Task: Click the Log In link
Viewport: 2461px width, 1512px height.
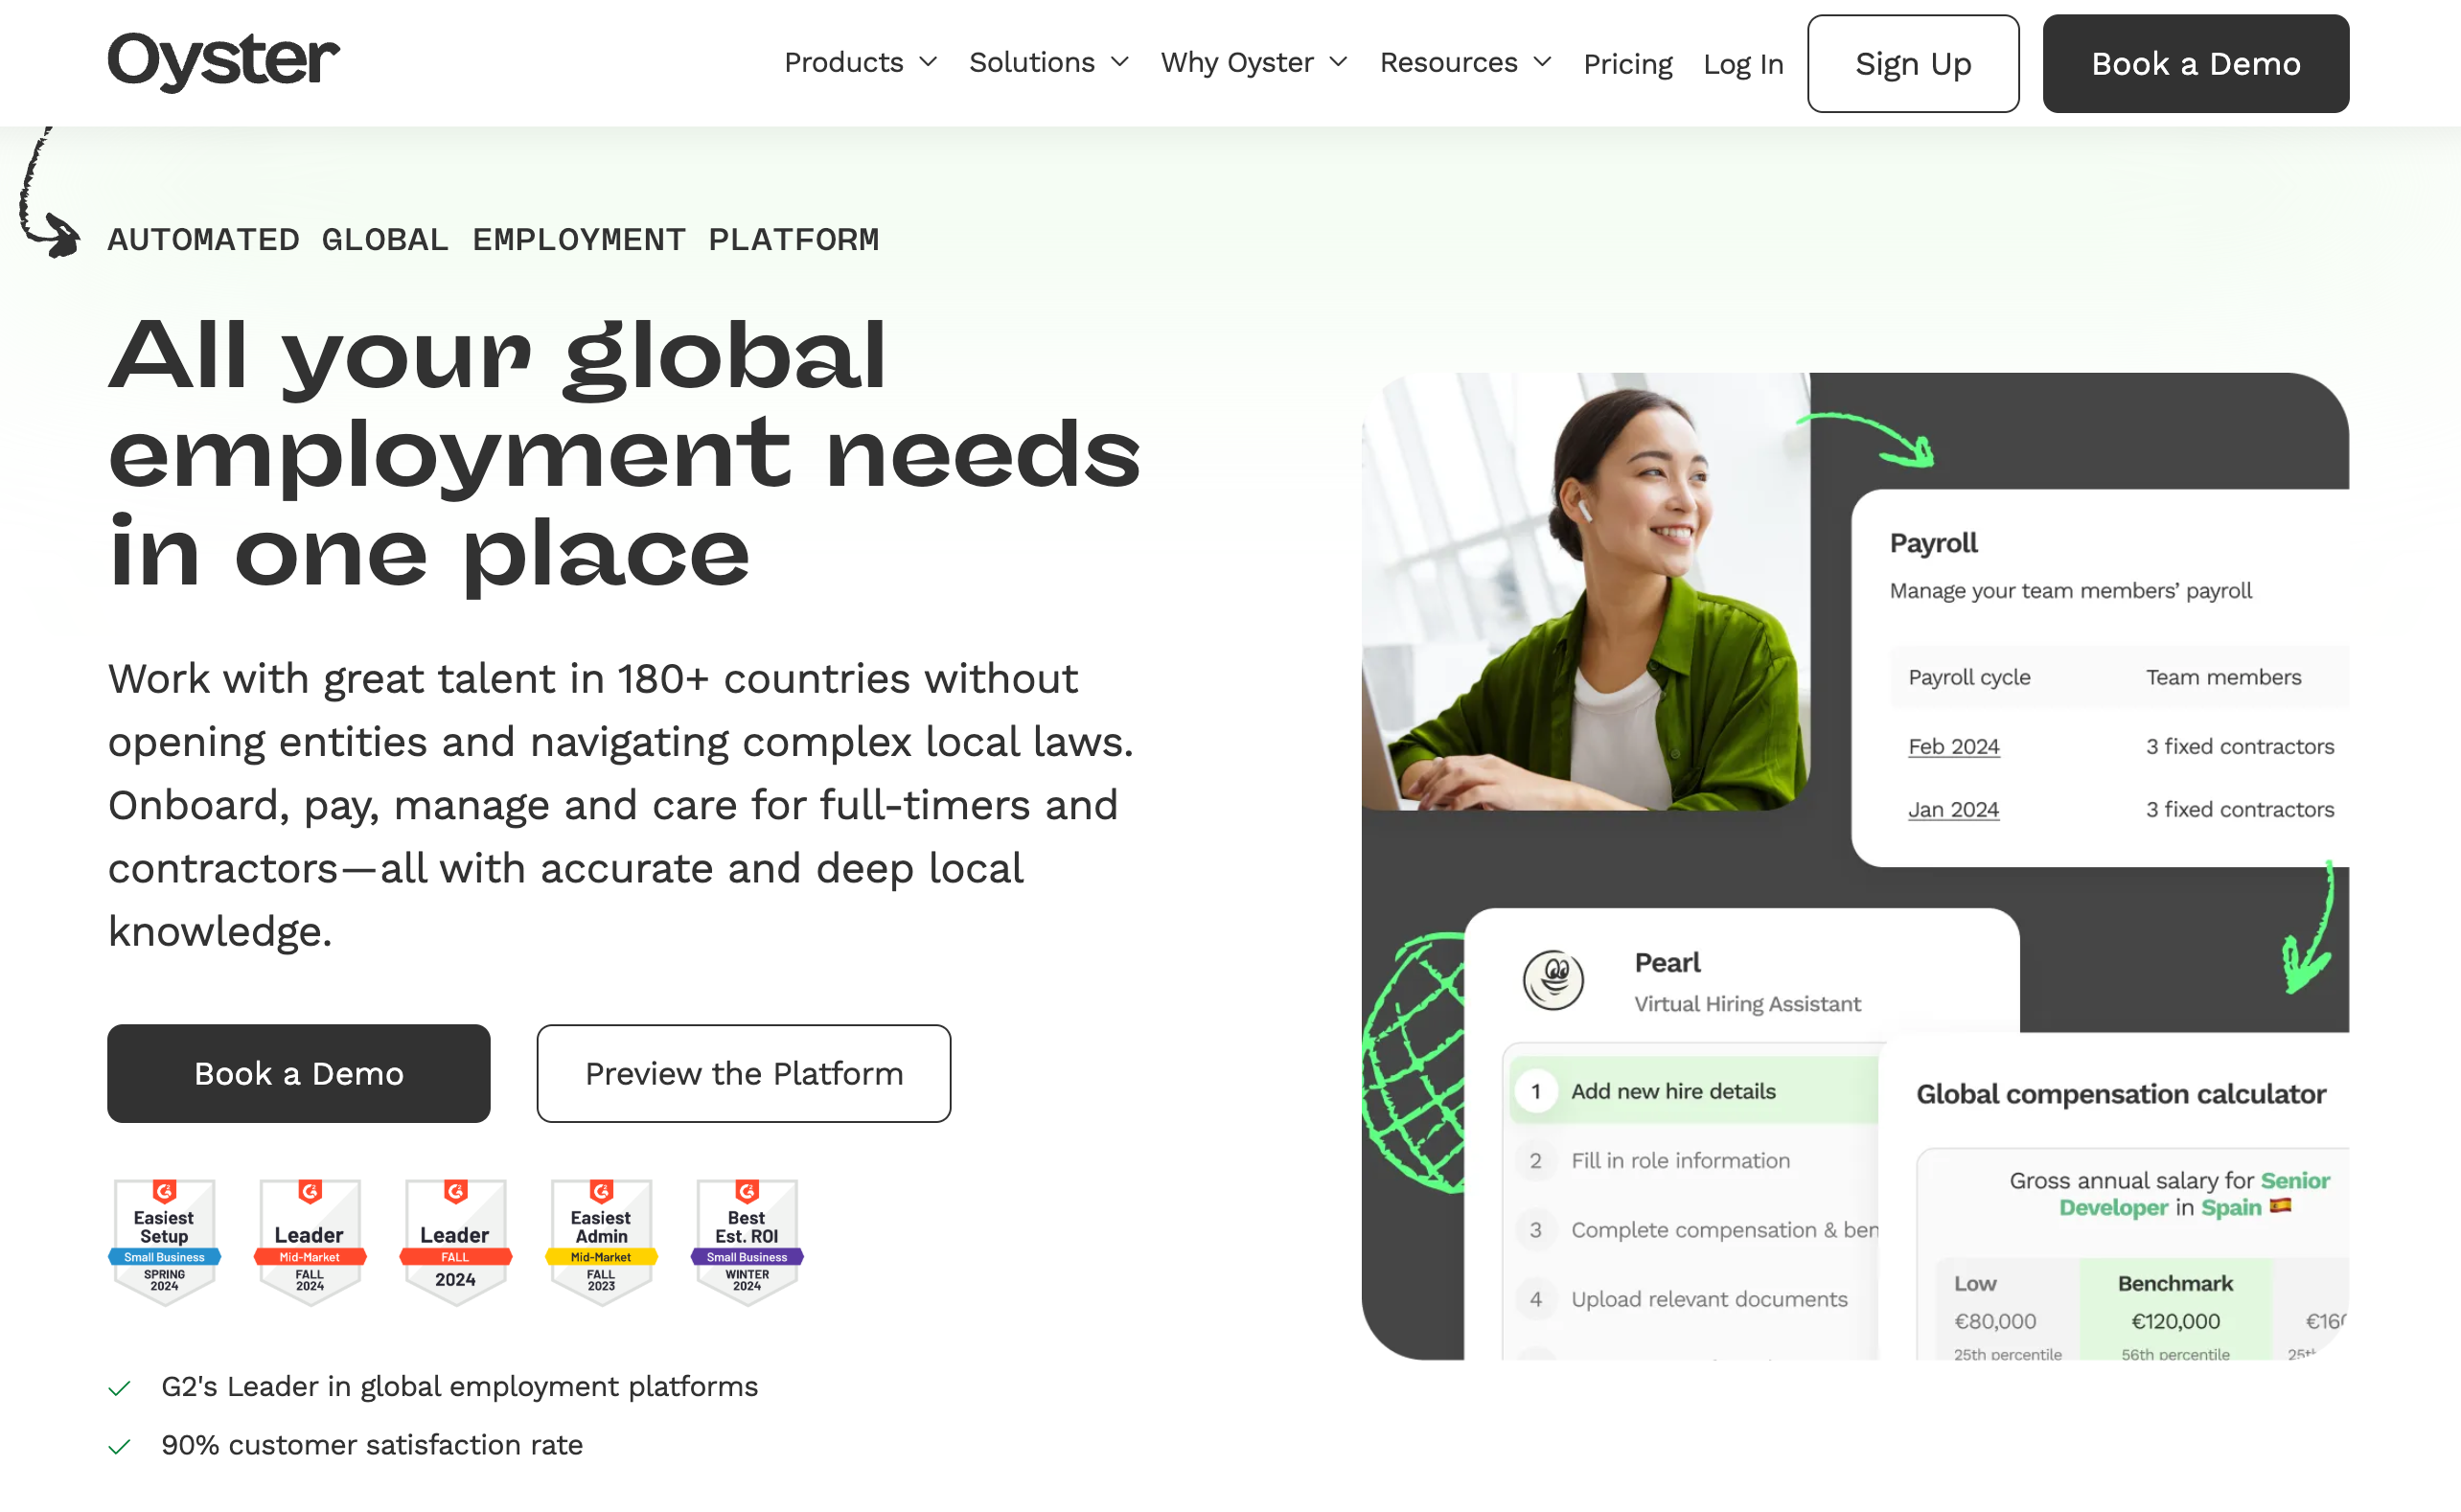Action: click(1743, 64)
